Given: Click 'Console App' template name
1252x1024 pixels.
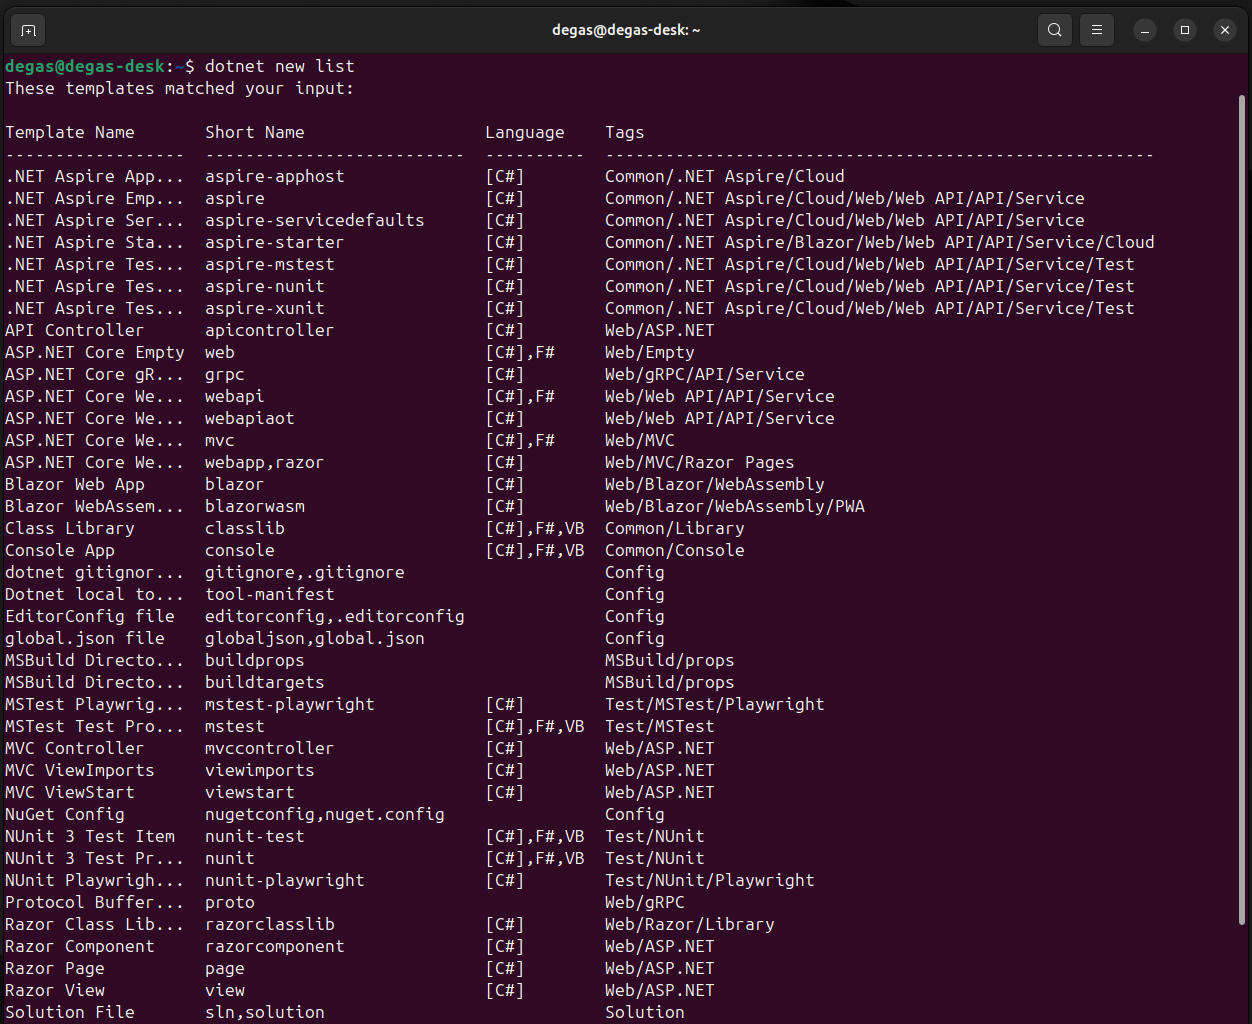Looking at the screenshot, I should click(x=60, y=550).
